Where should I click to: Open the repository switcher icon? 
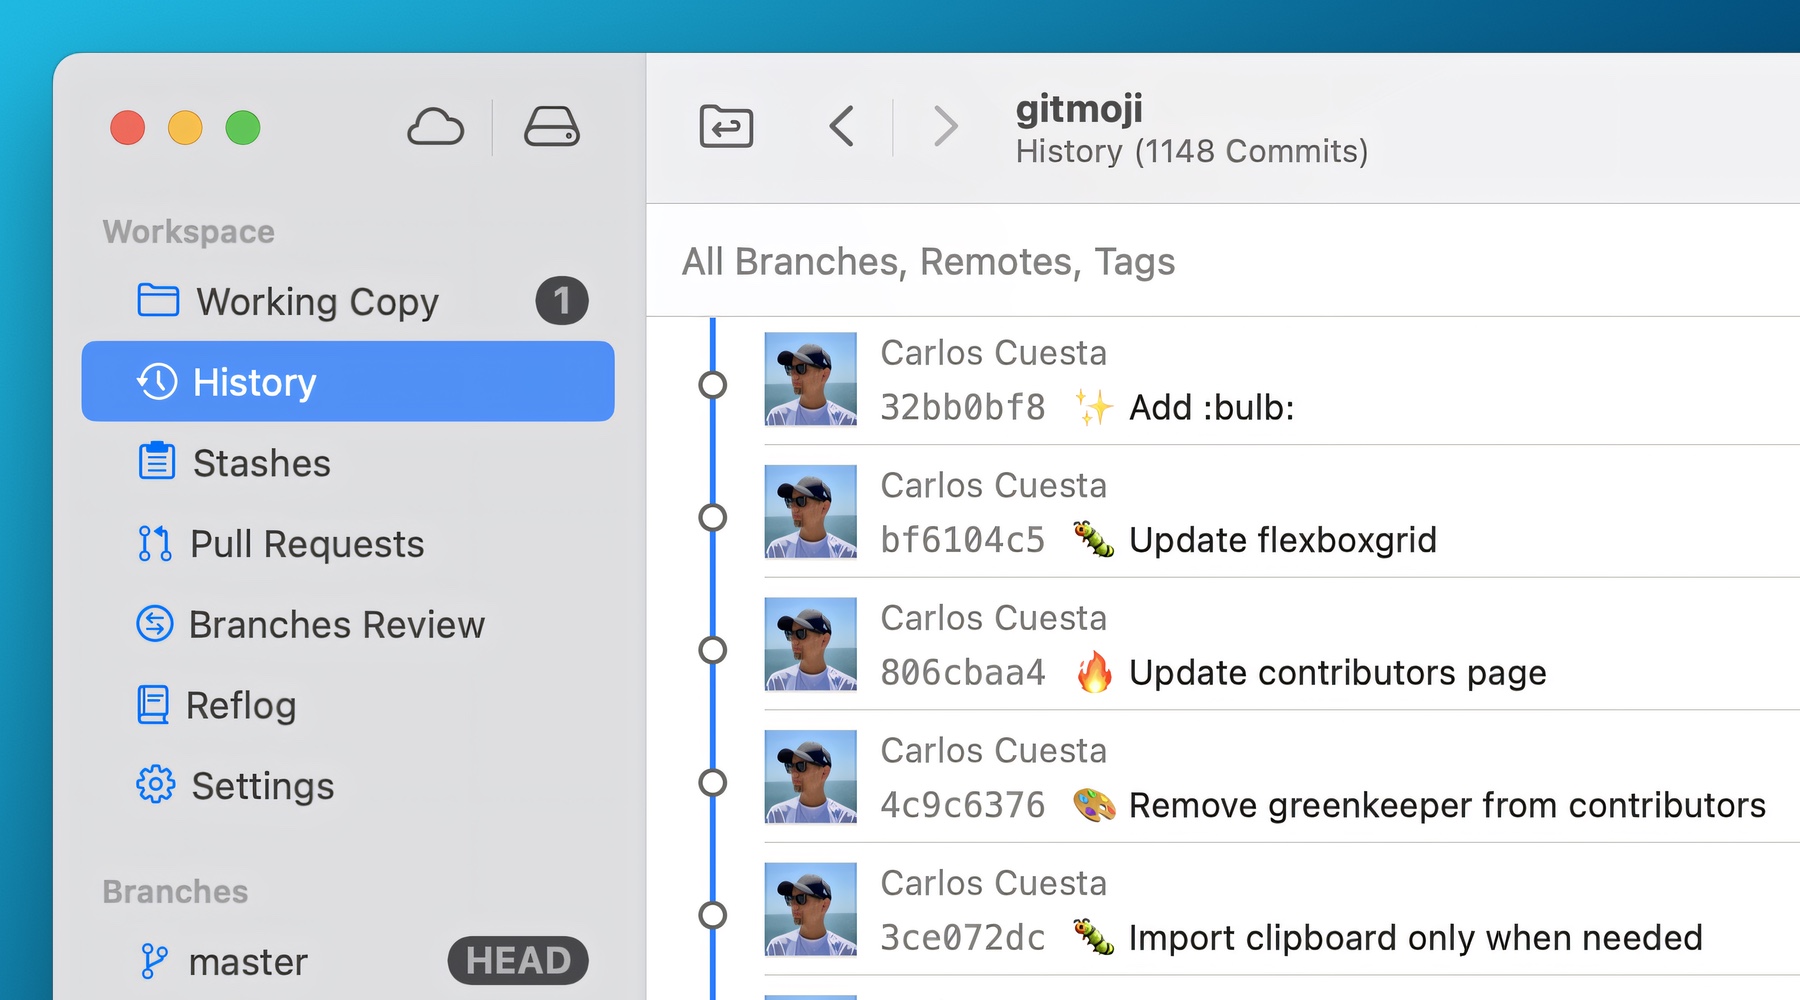tap(727, 126)
